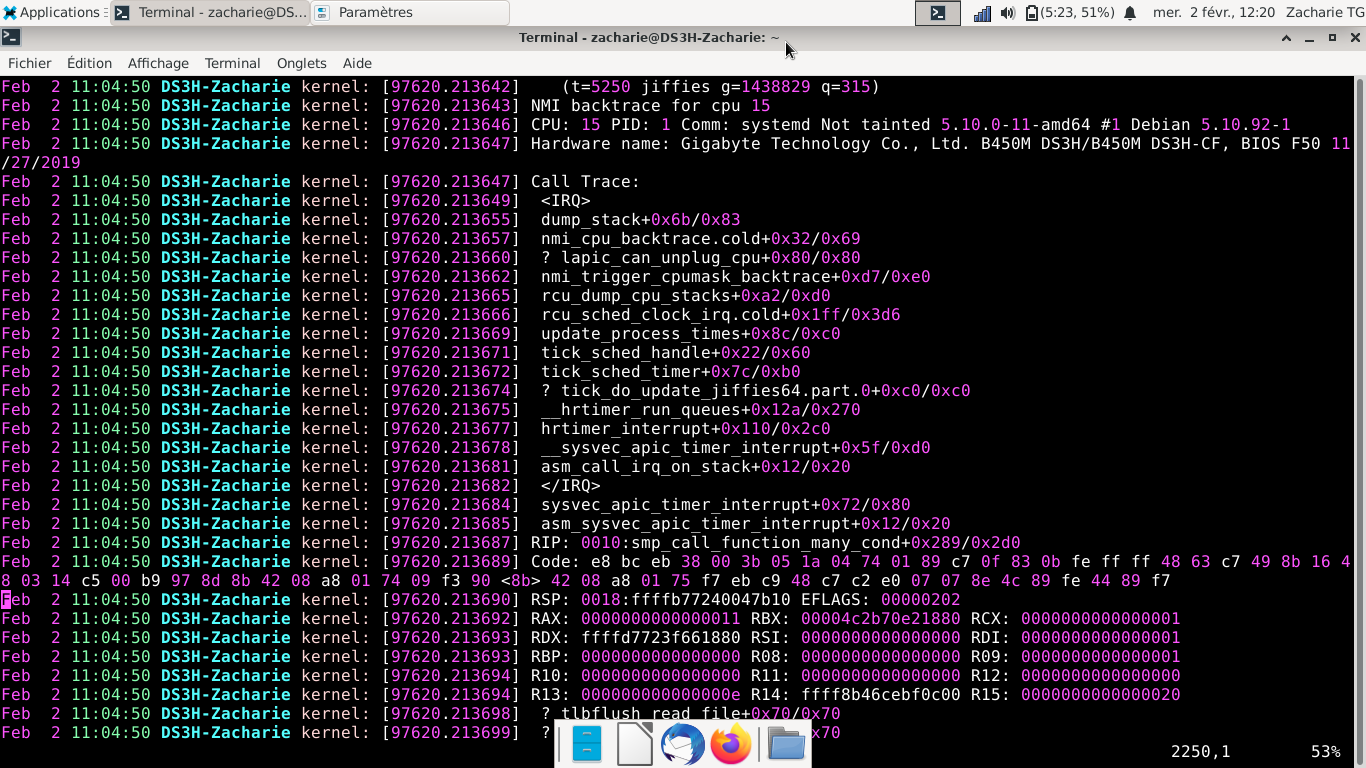Open the Applications menu in the top panel
This screenshot has height=768, width=1366.
click(54, 13)
